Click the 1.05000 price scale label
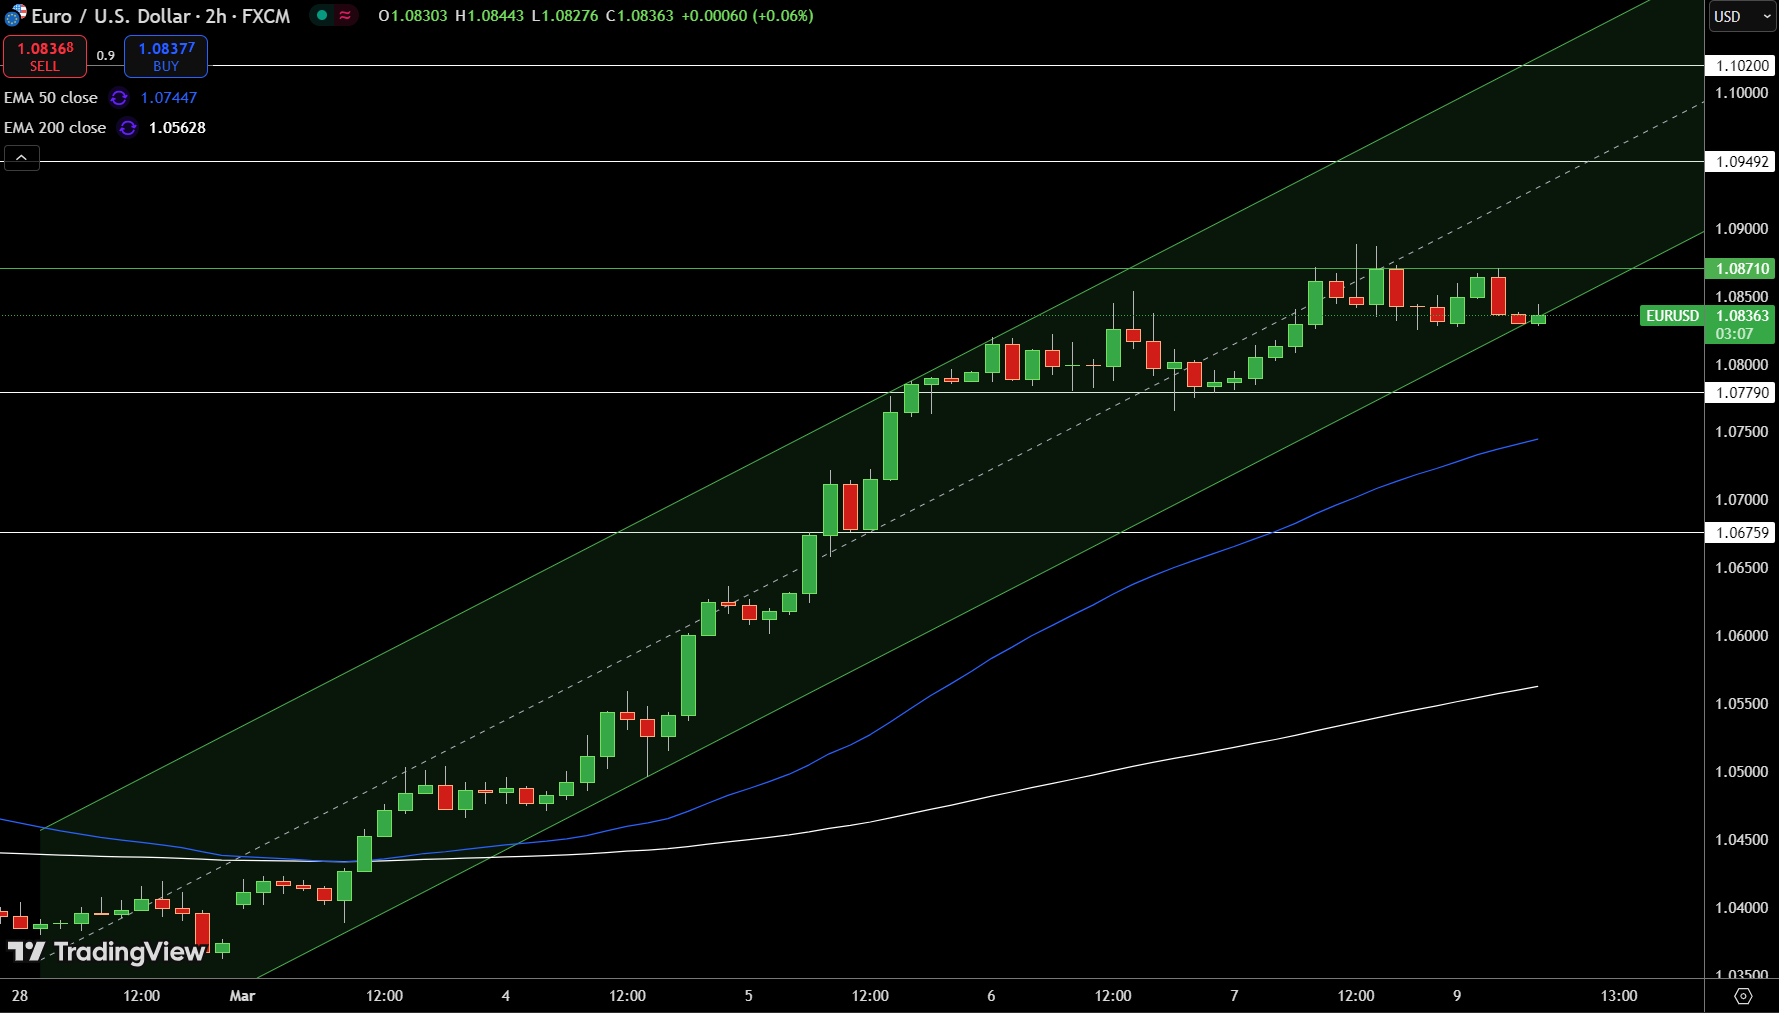Viewport: 1779px width, 1013px height. pyautogui.click(x=1741, y=772)
